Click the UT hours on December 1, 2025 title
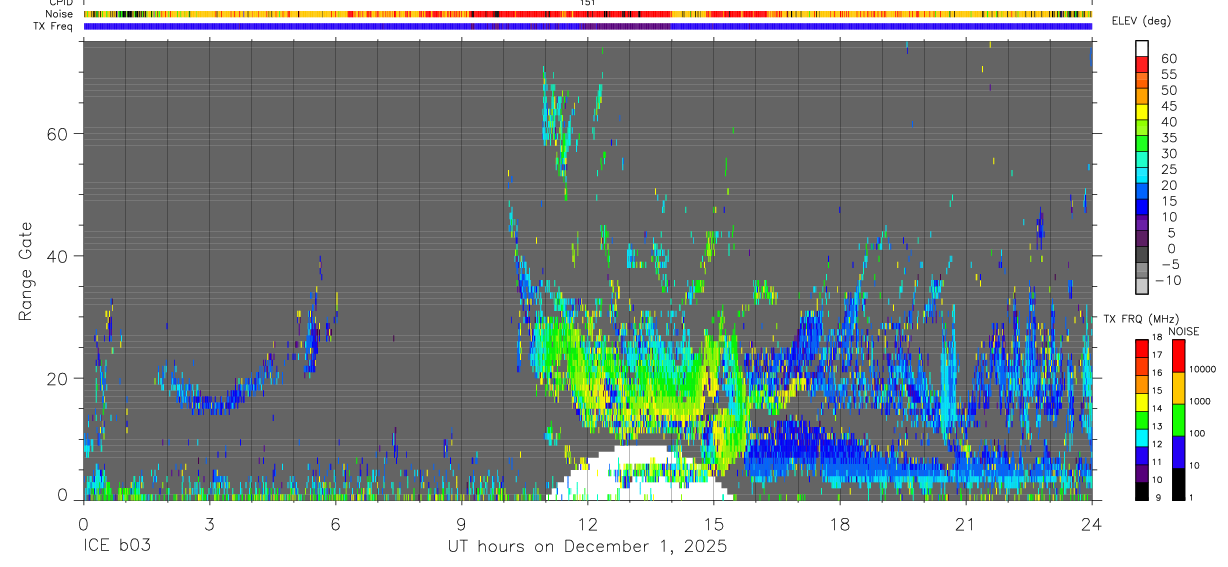This screenshot has height=567, width=1228. 586,547
